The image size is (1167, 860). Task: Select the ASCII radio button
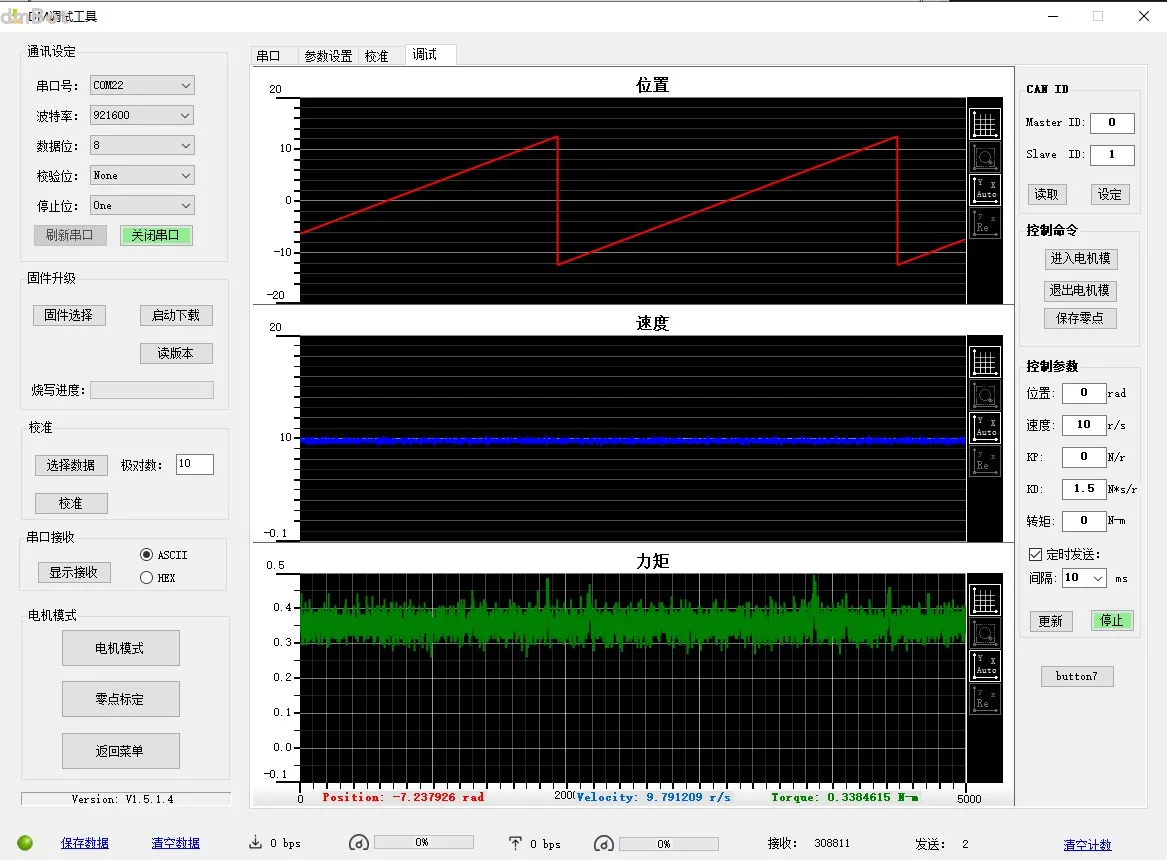[147, 555]
